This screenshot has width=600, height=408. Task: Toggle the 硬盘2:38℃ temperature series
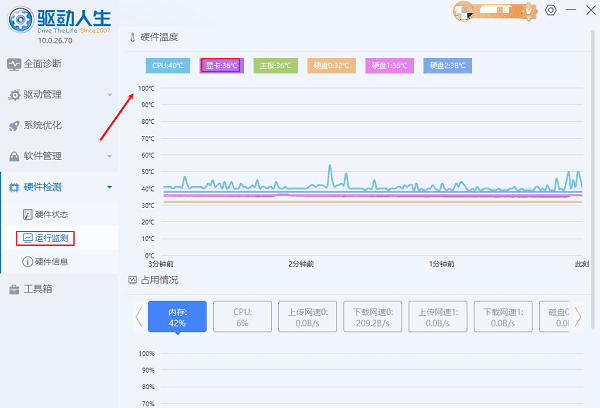[x=447, y=65]
